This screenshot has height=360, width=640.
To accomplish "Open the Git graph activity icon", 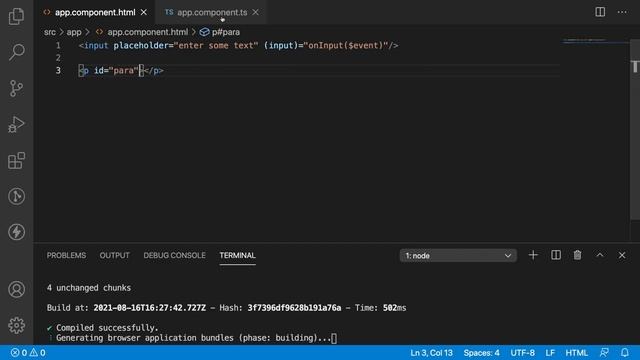I will (x=16, y=196).
